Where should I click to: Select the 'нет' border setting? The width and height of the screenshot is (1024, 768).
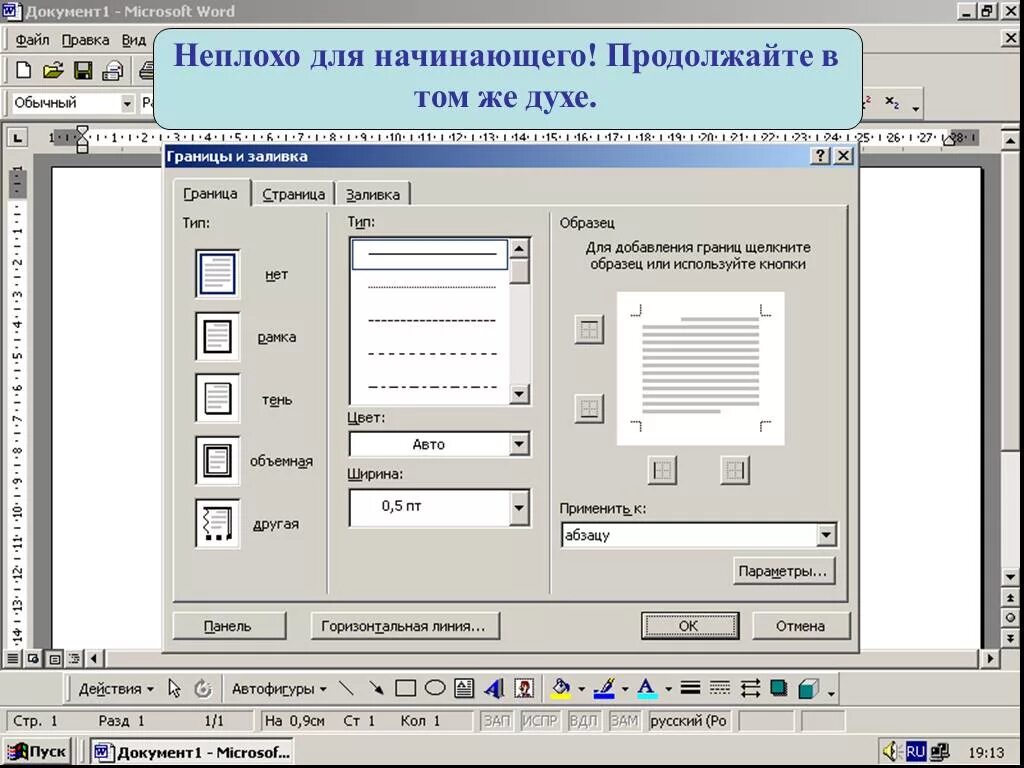tap(217, 274)
